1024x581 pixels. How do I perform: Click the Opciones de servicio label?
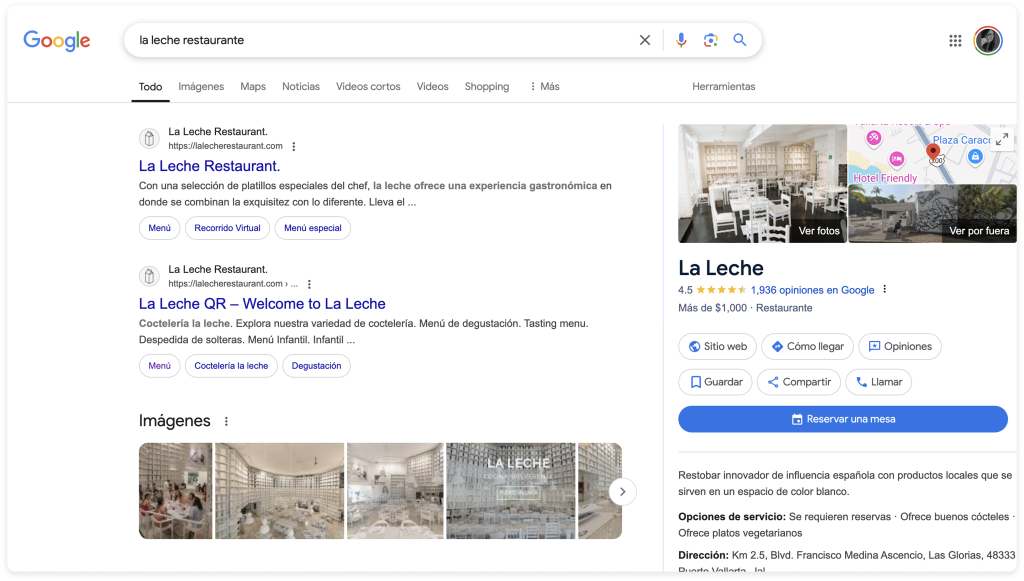pos(732,516)
